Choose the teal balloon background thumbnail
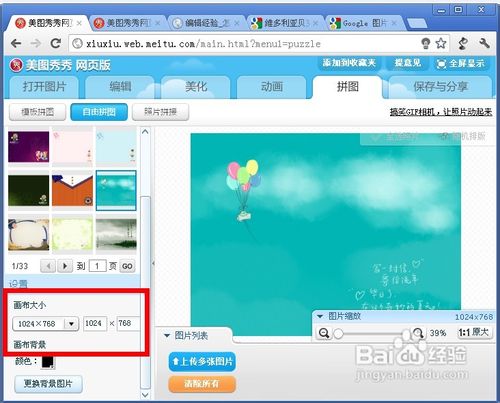 tap(116, 190)
